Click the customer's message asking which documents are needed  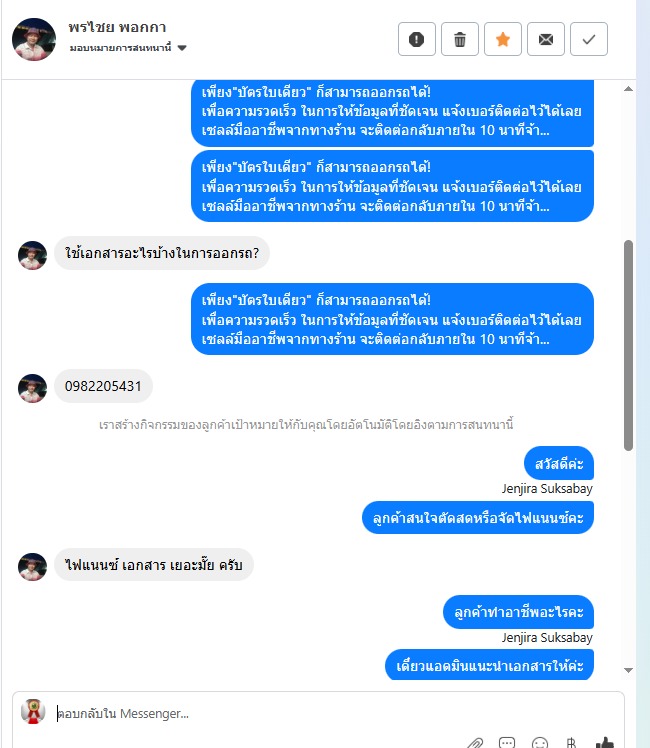162,253
